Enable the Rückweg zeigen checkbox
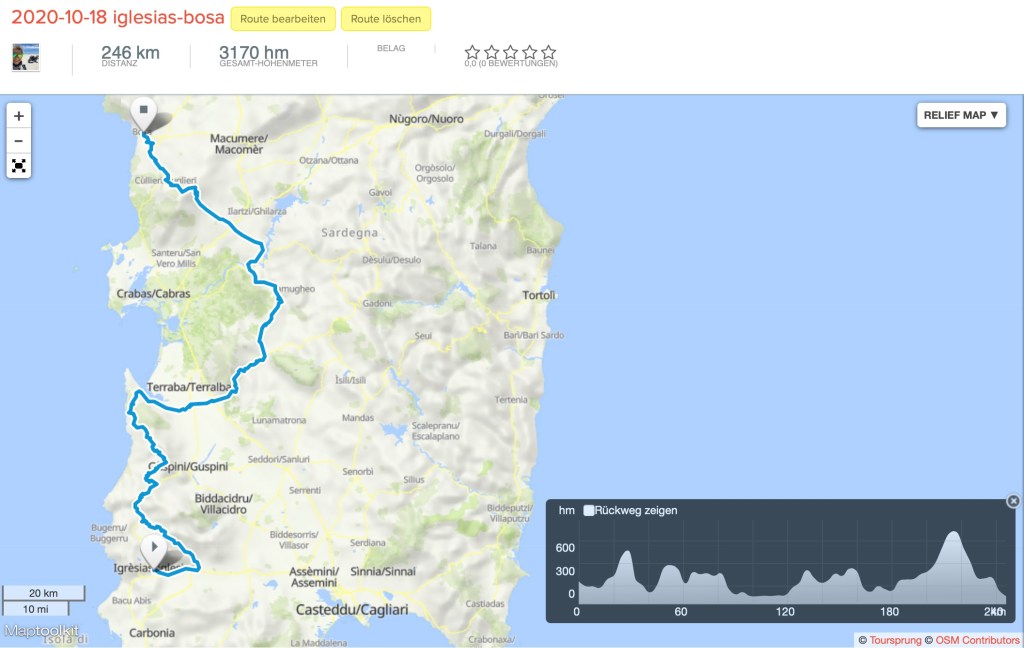 [589, 510]
